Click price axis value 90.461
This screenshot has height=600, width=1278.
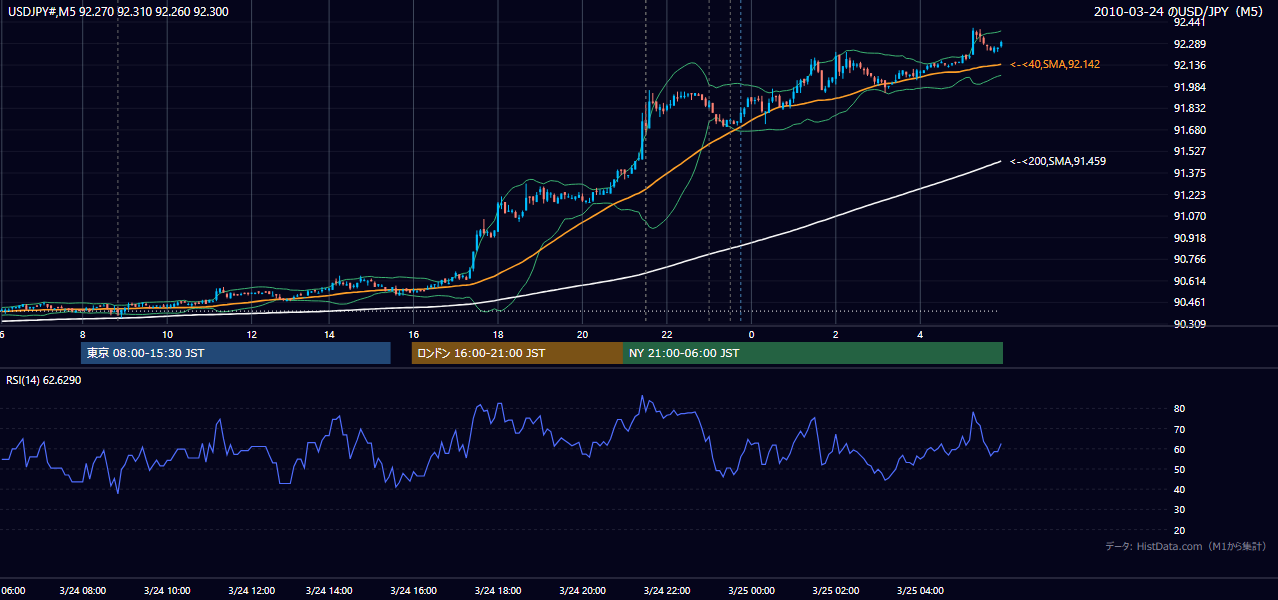pyautogui.click(x=1190, y=302)
